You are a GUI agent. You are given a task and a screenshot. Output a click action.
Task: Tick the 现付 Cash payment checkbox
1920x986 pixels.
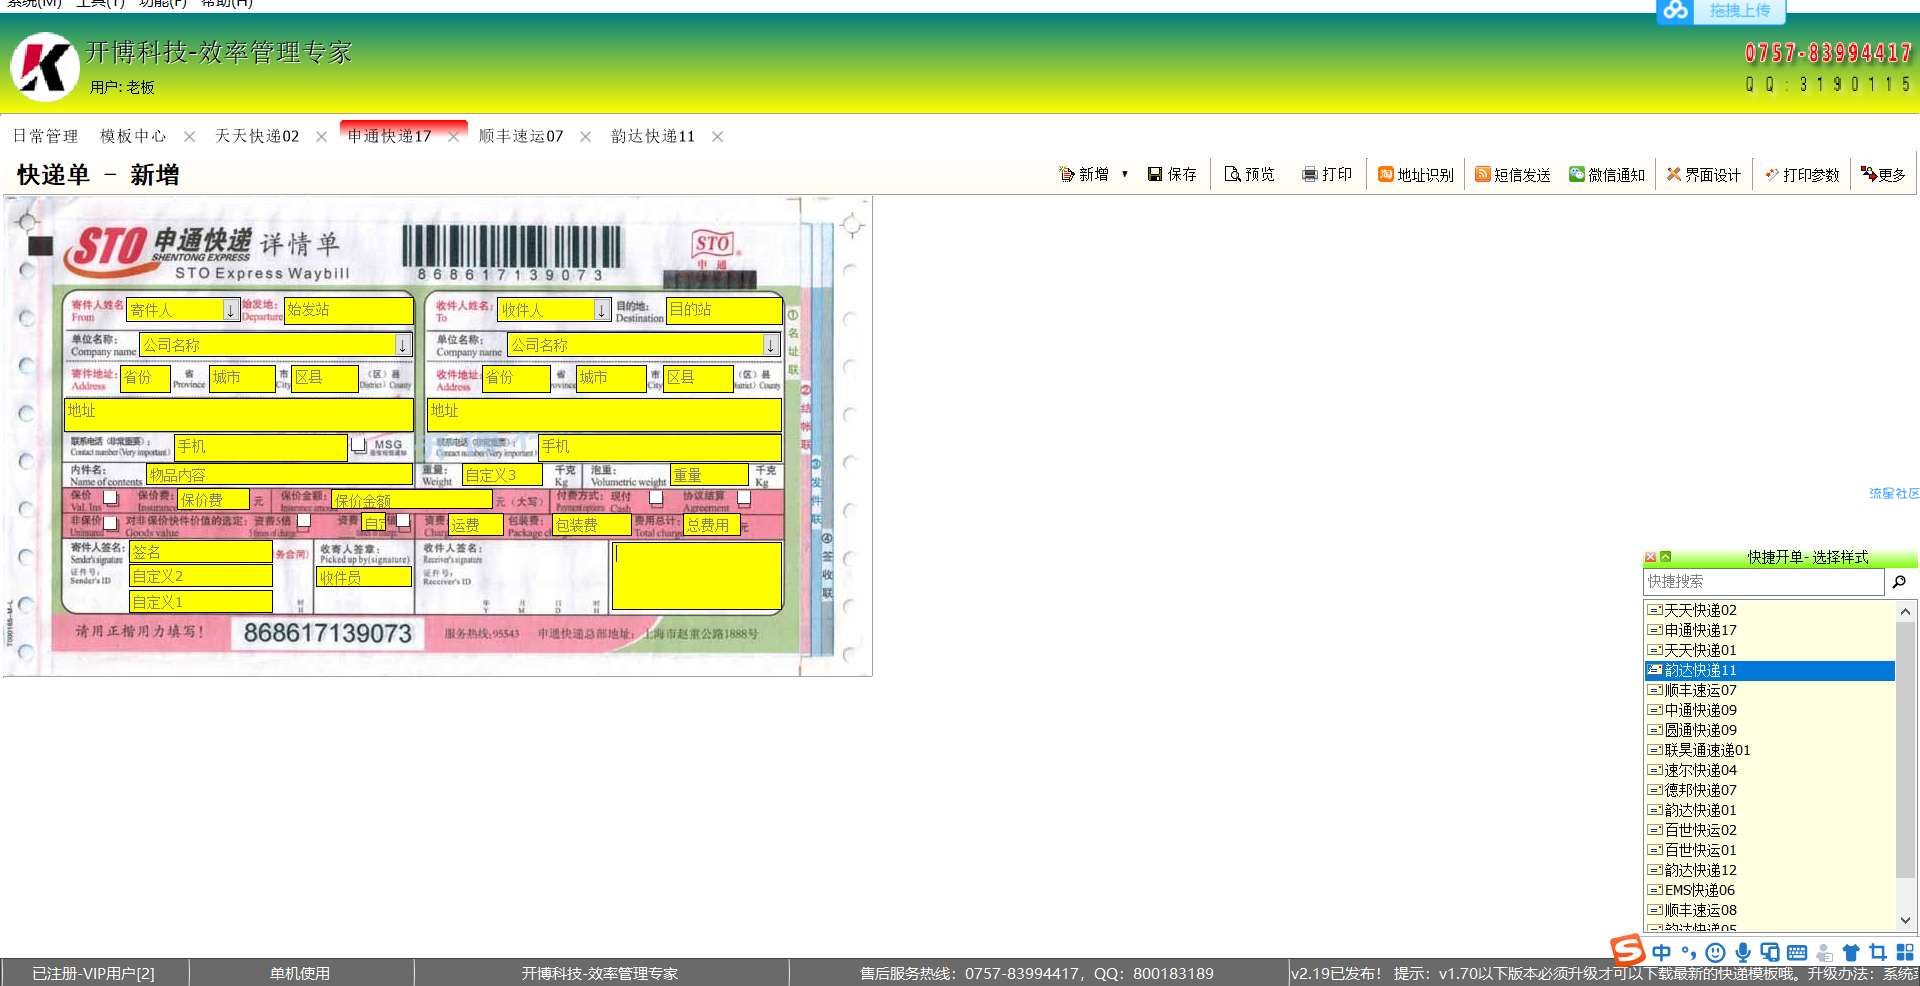tap(656, 497)
